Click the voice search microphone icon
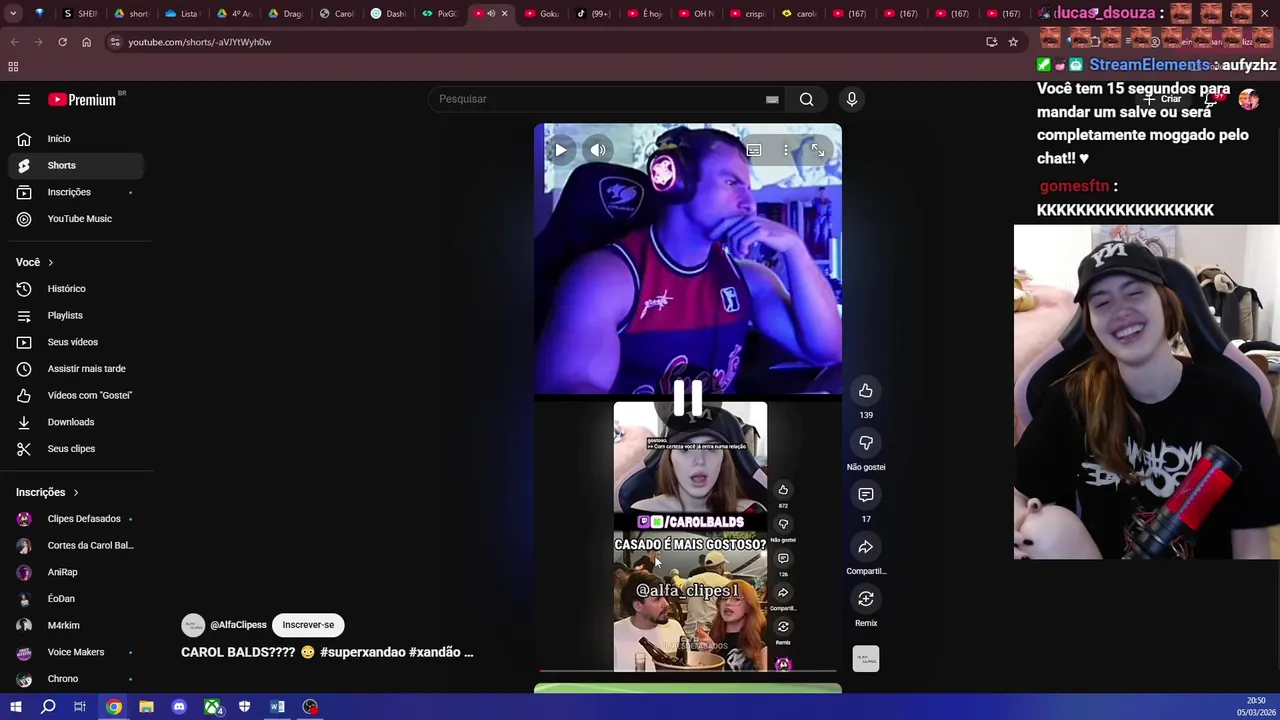Viewport: 1280px width, 720px height. click(852, 99)
